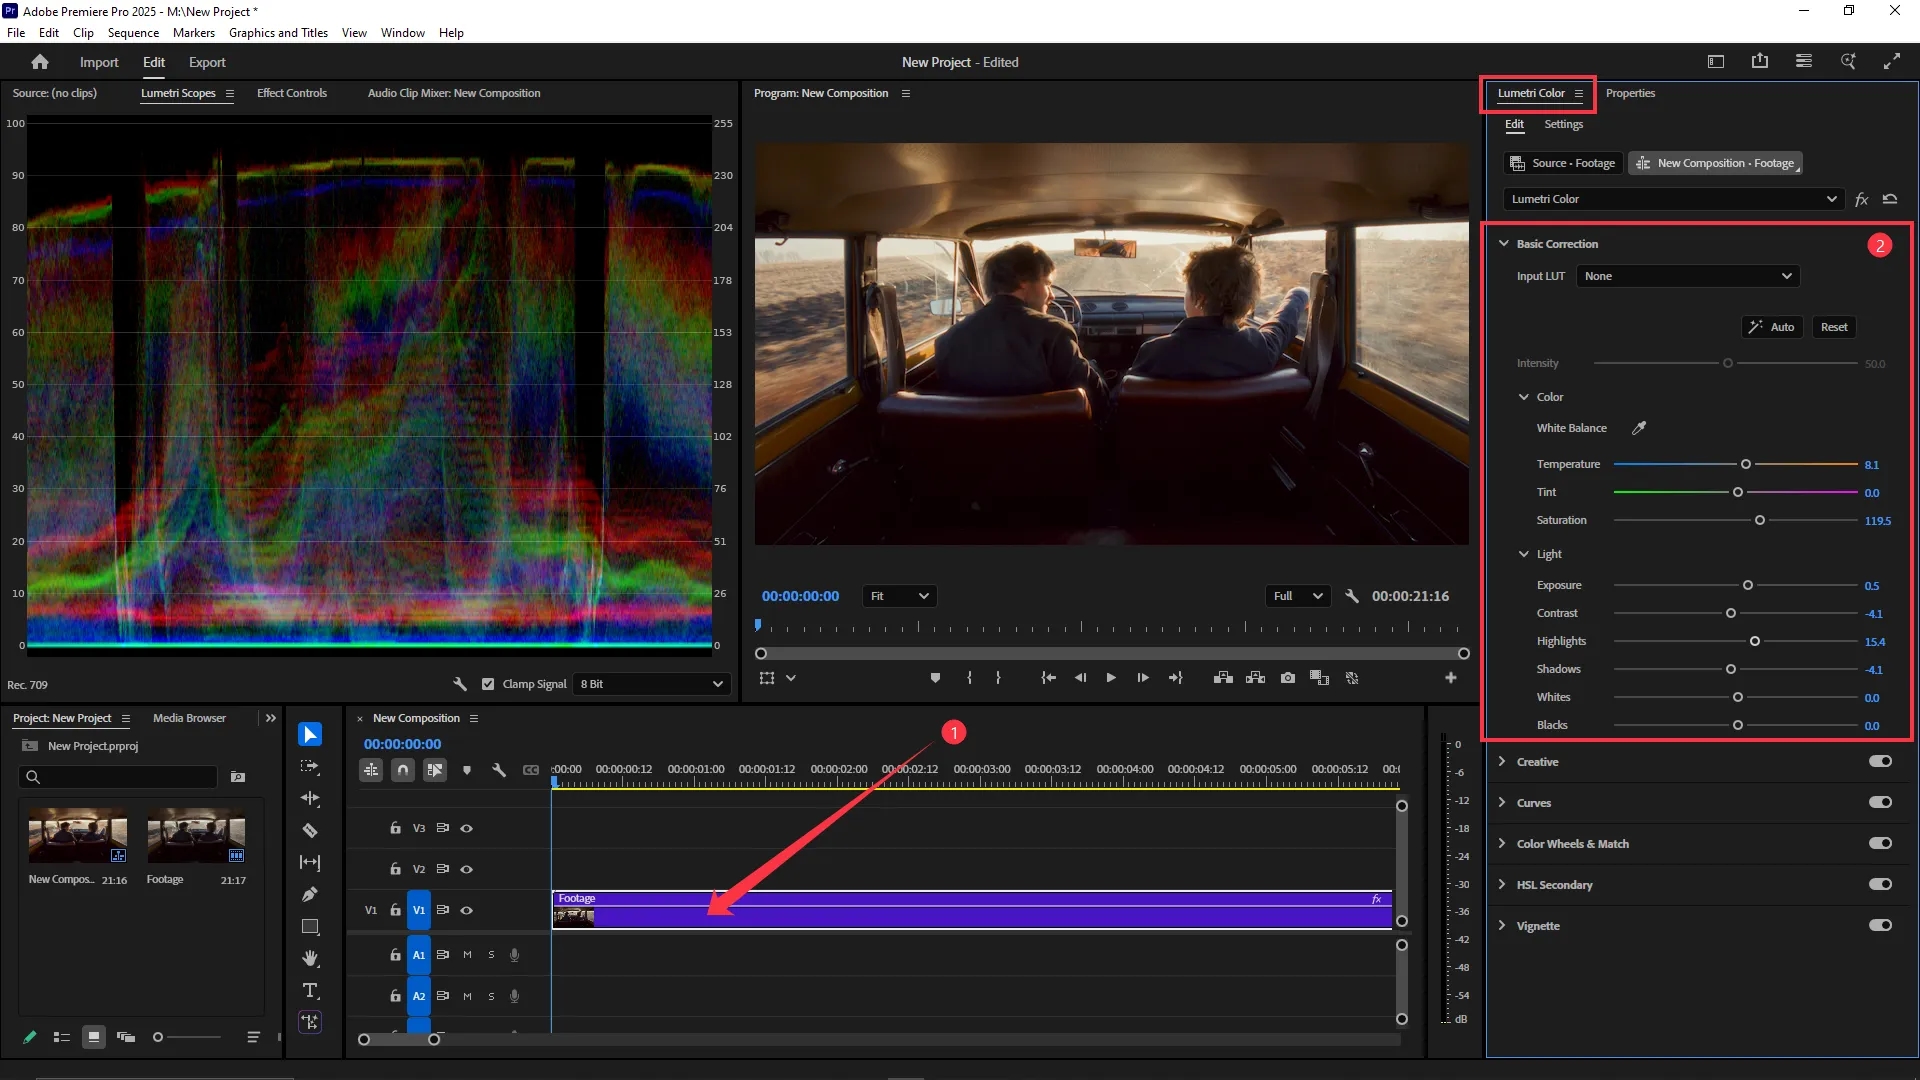Toggle the Creative section switch
The height and width of the screenshot is (1080, 1920).
point(1880,761)
